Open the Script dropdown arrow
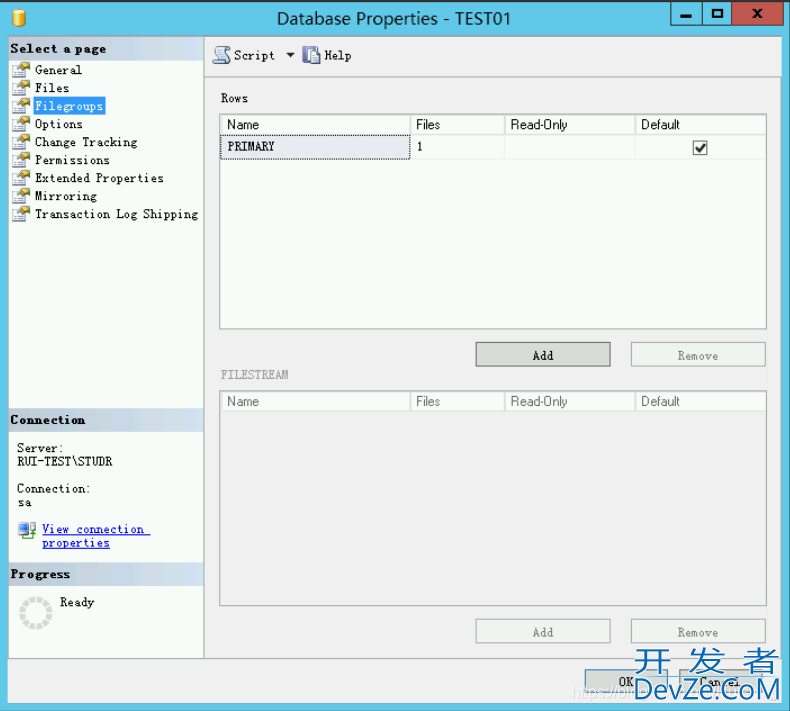 (290, 55)
